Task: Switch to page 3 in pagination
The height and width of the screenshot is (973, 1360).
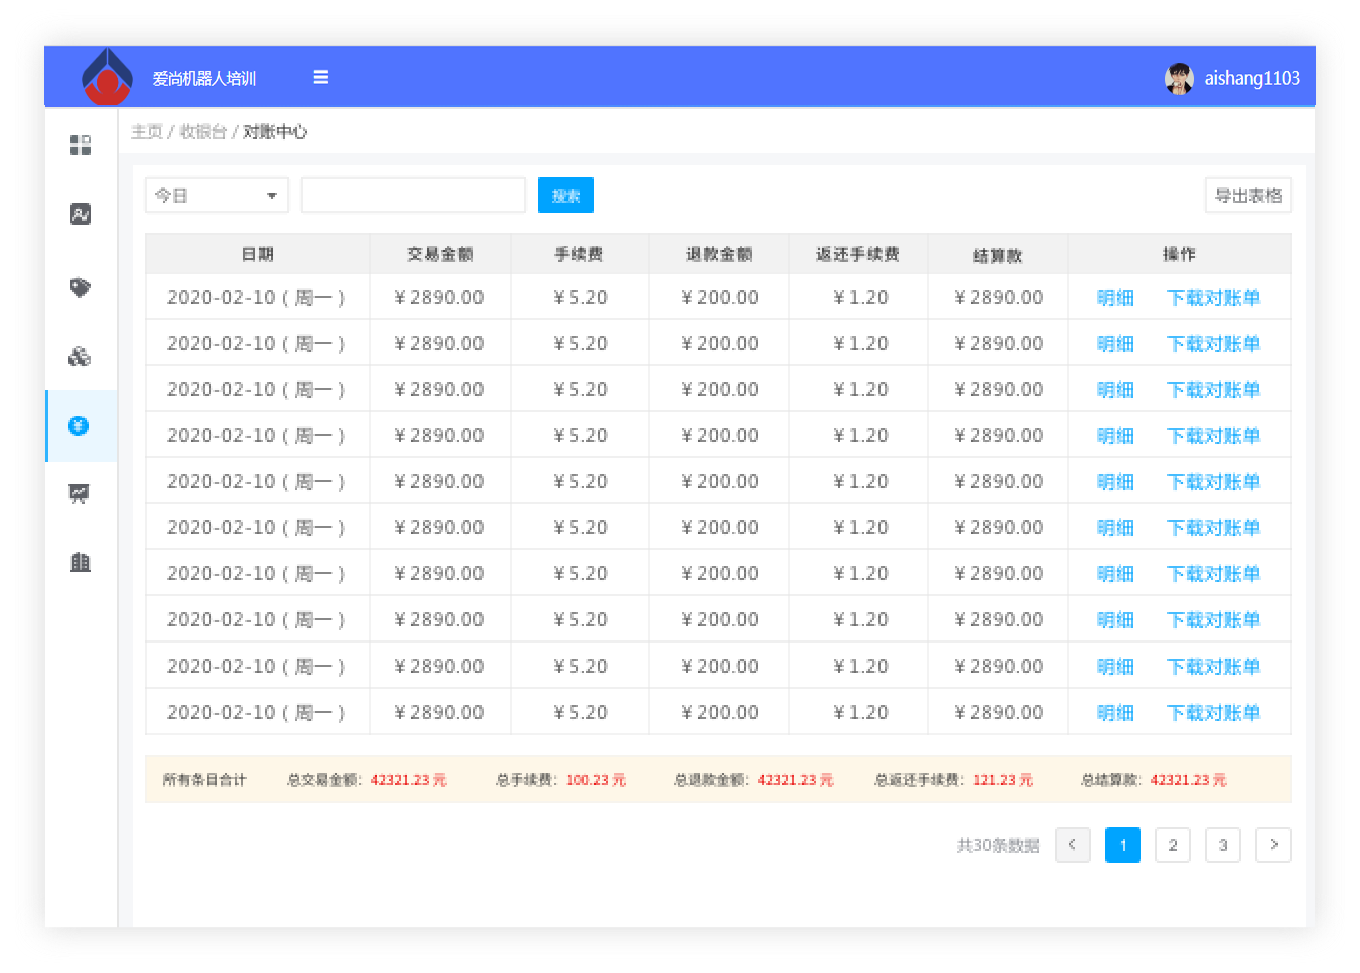Action: coord(1223,845)
